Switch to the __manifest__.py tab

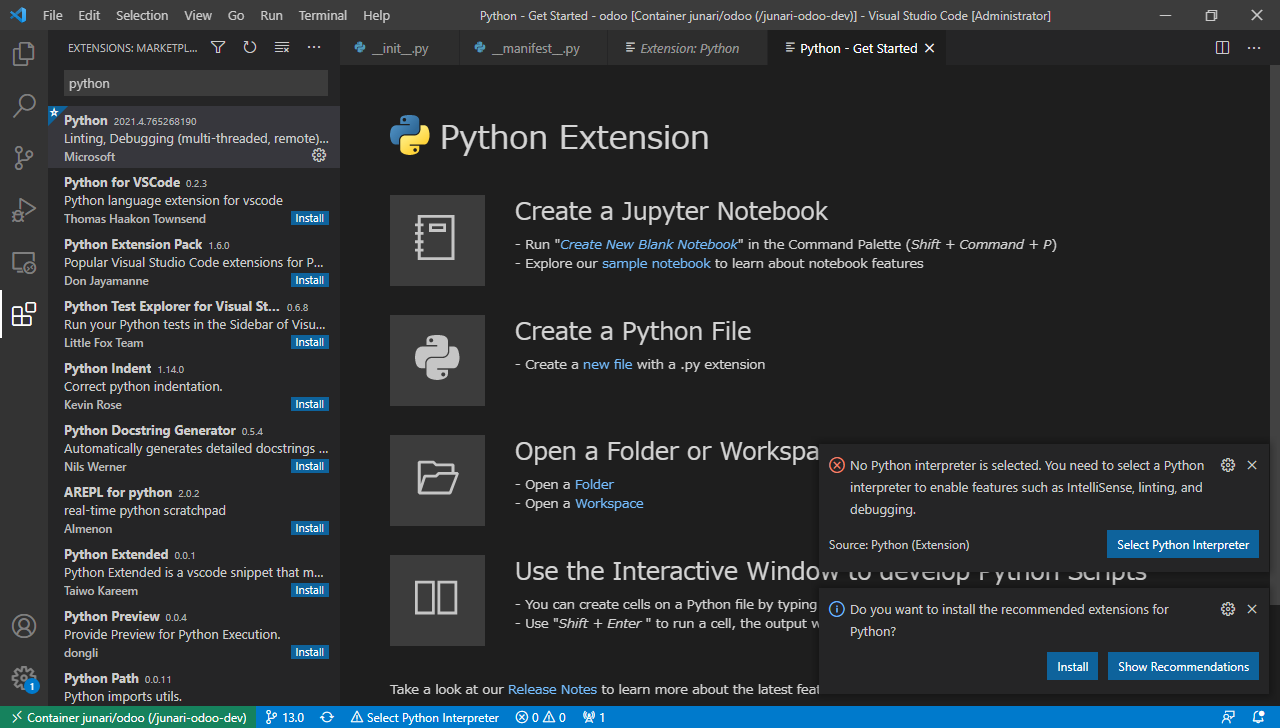(533, 48)
